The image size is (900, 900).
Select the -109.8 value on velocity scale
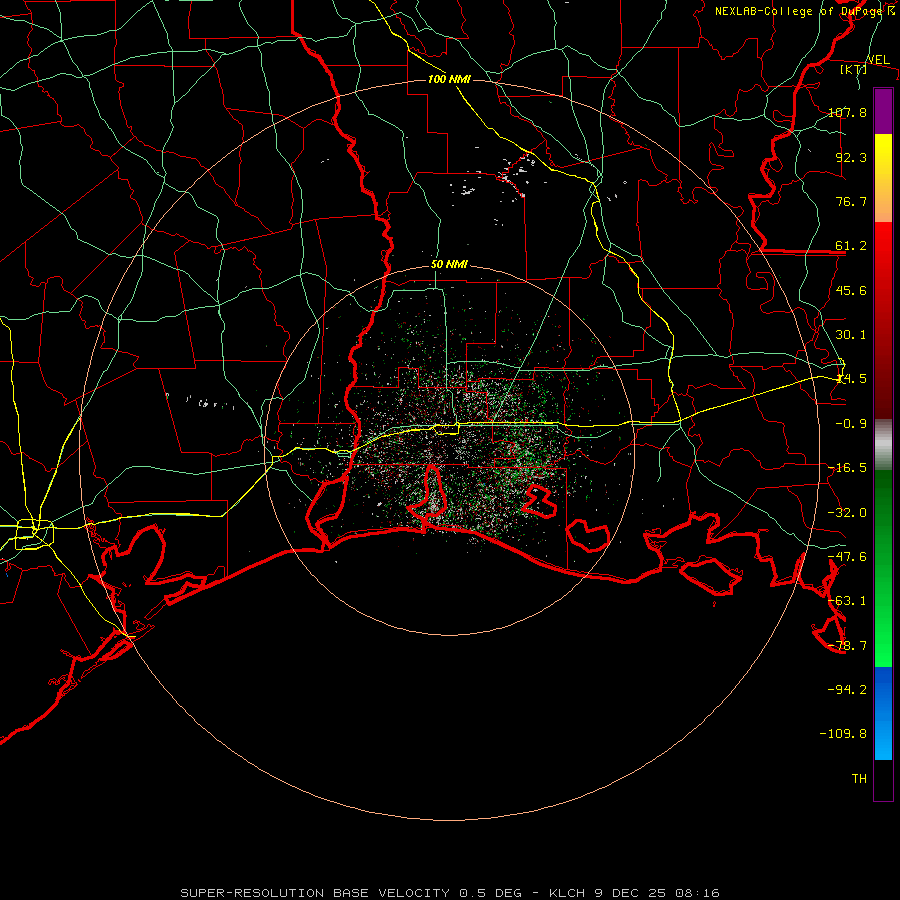(843, 734)
